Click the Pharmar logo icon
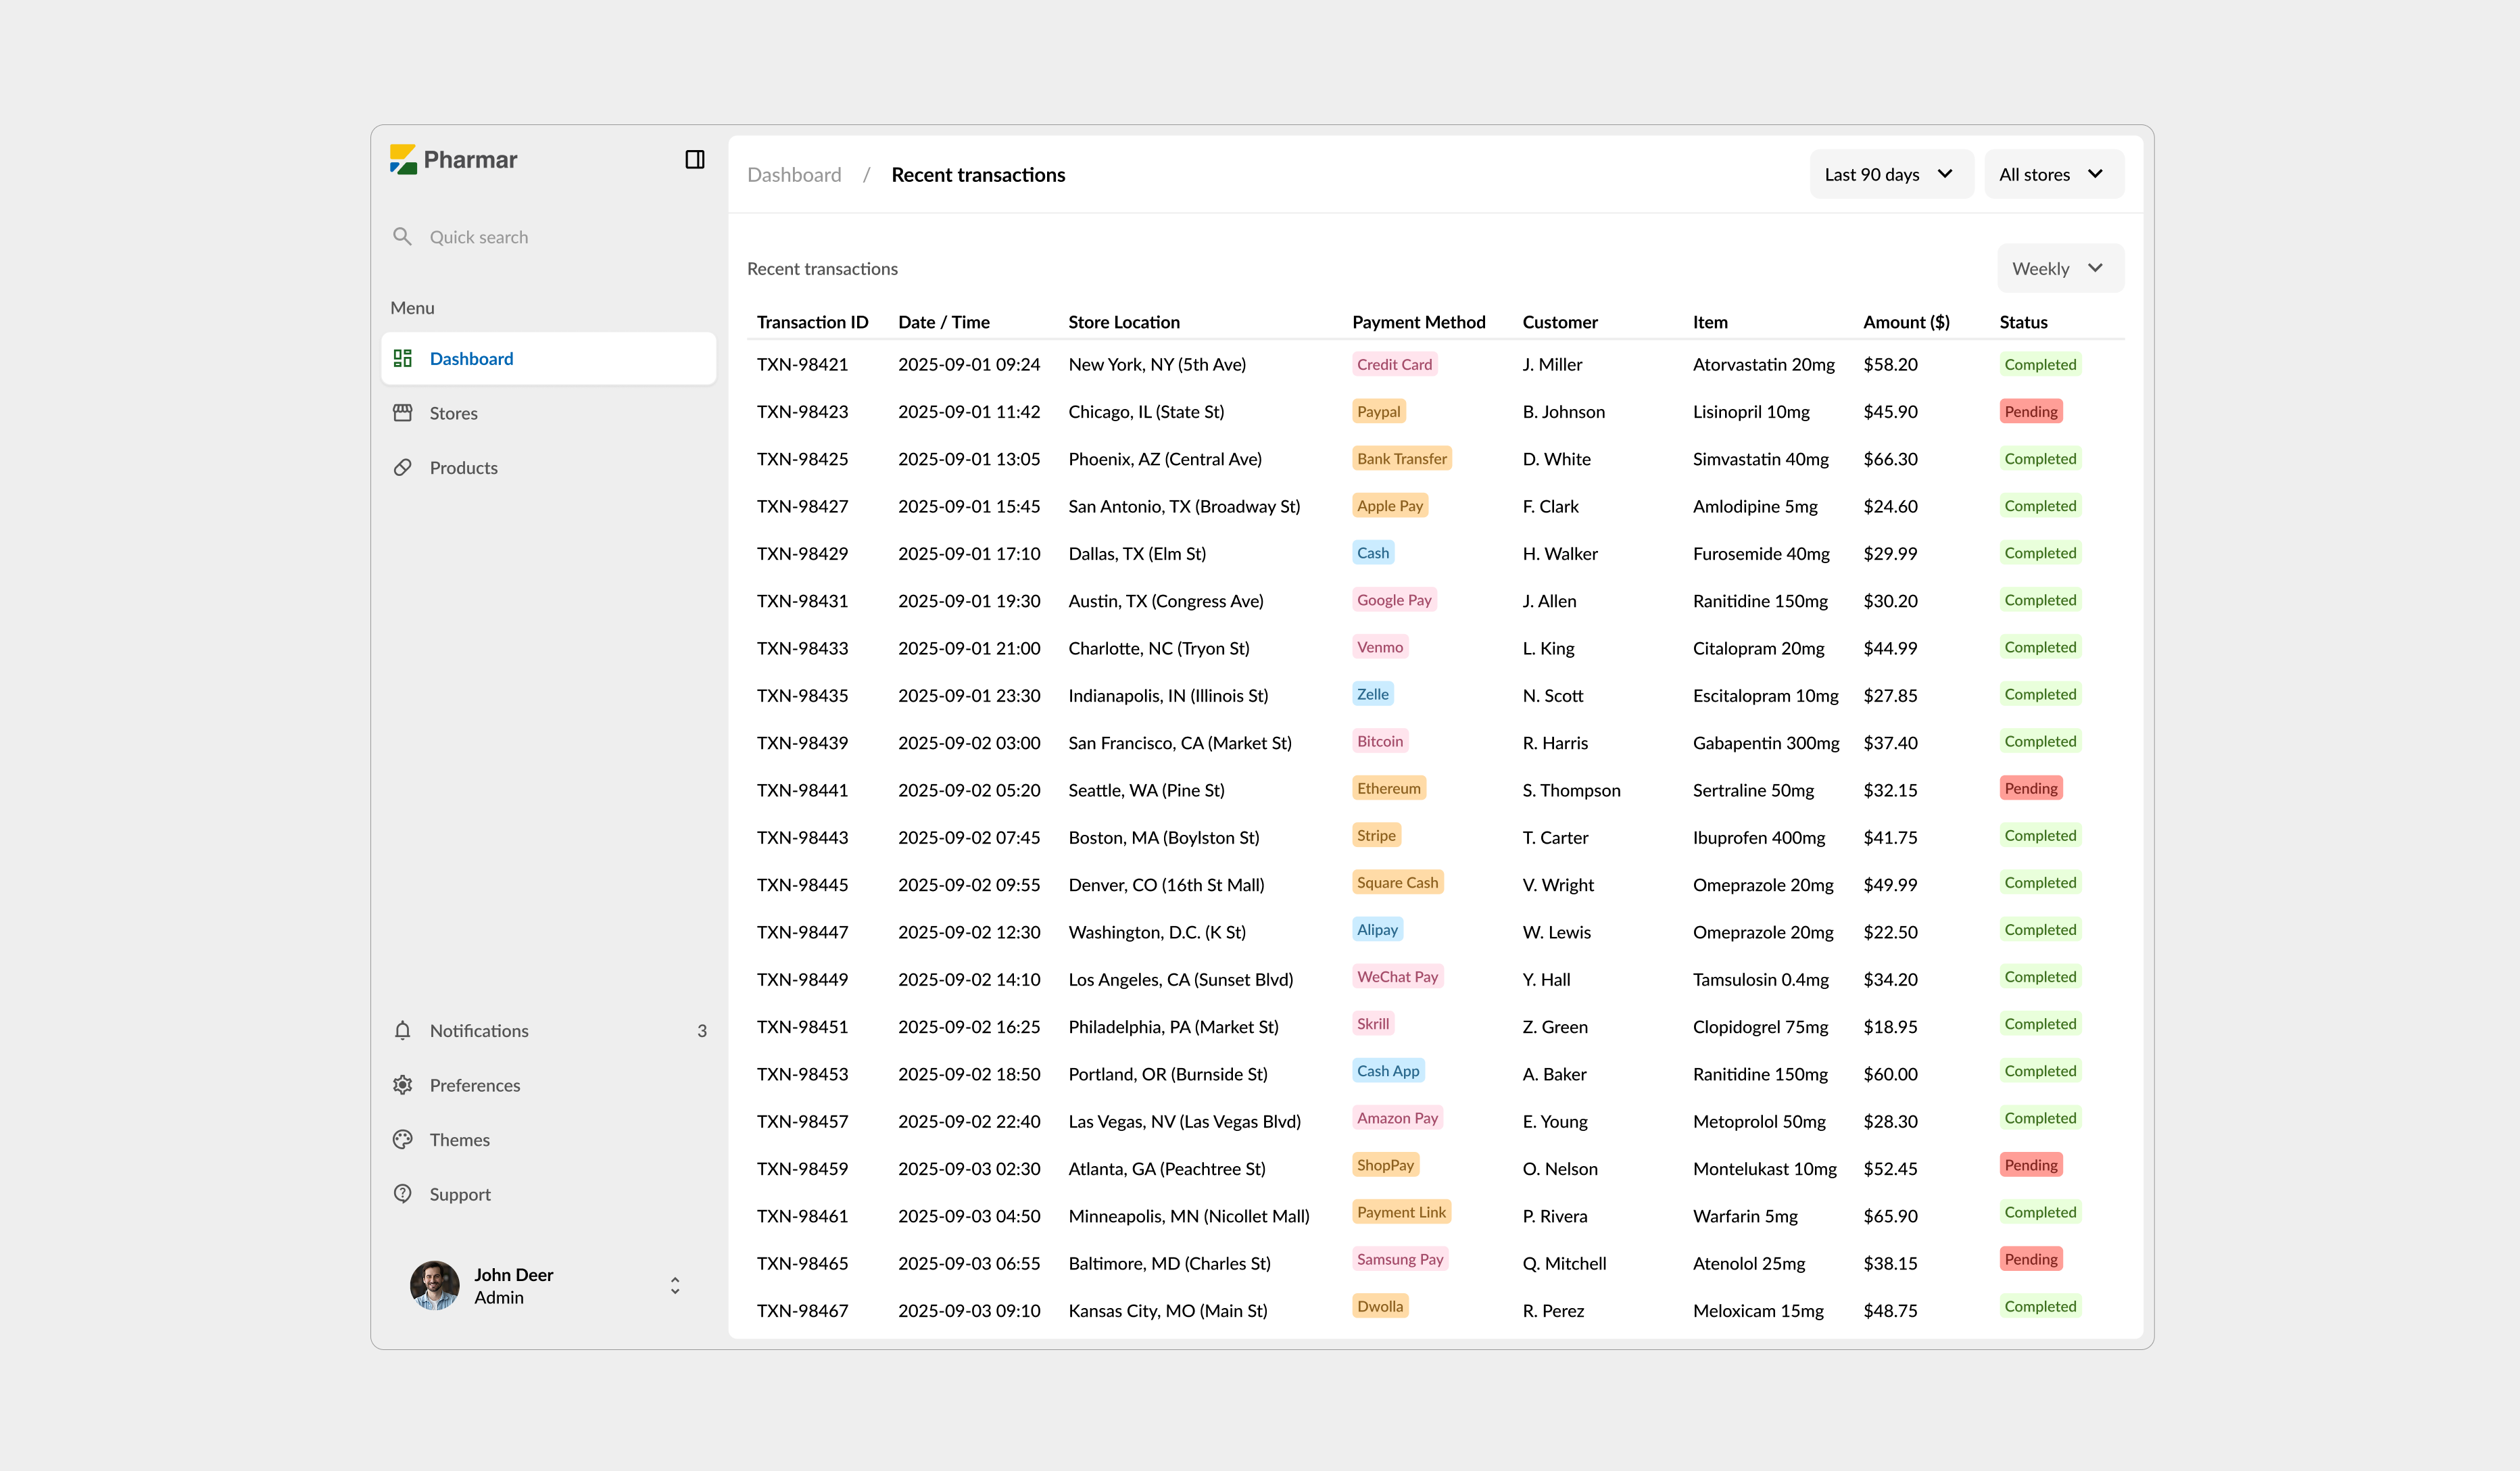Viewport: 2520px width, 1471px height. (403, 160)
